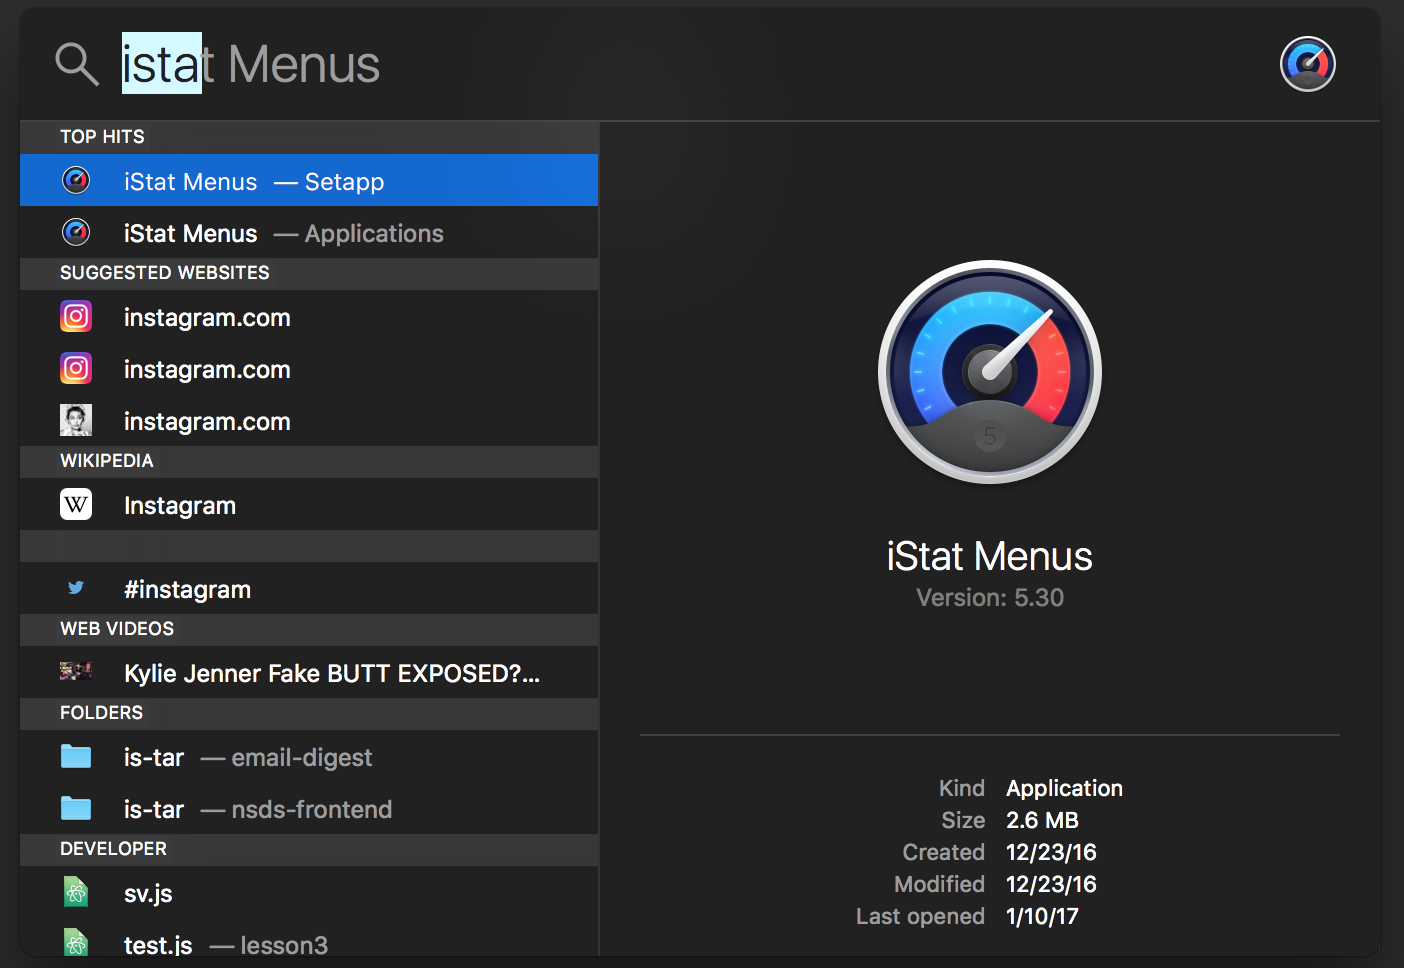1404x968 pixels.
Task: Open the Instagram Wikipedia result
Action: (308, 505)
